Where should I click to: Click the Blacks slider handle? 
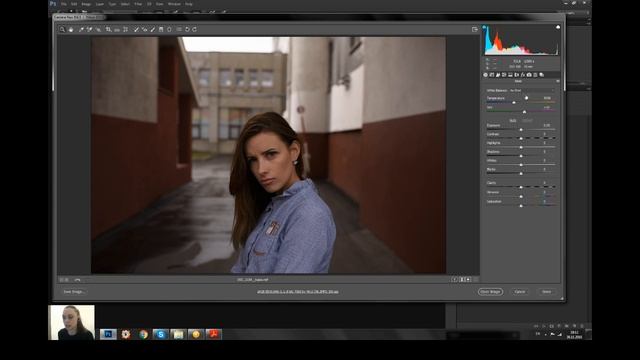click(521, 173)
